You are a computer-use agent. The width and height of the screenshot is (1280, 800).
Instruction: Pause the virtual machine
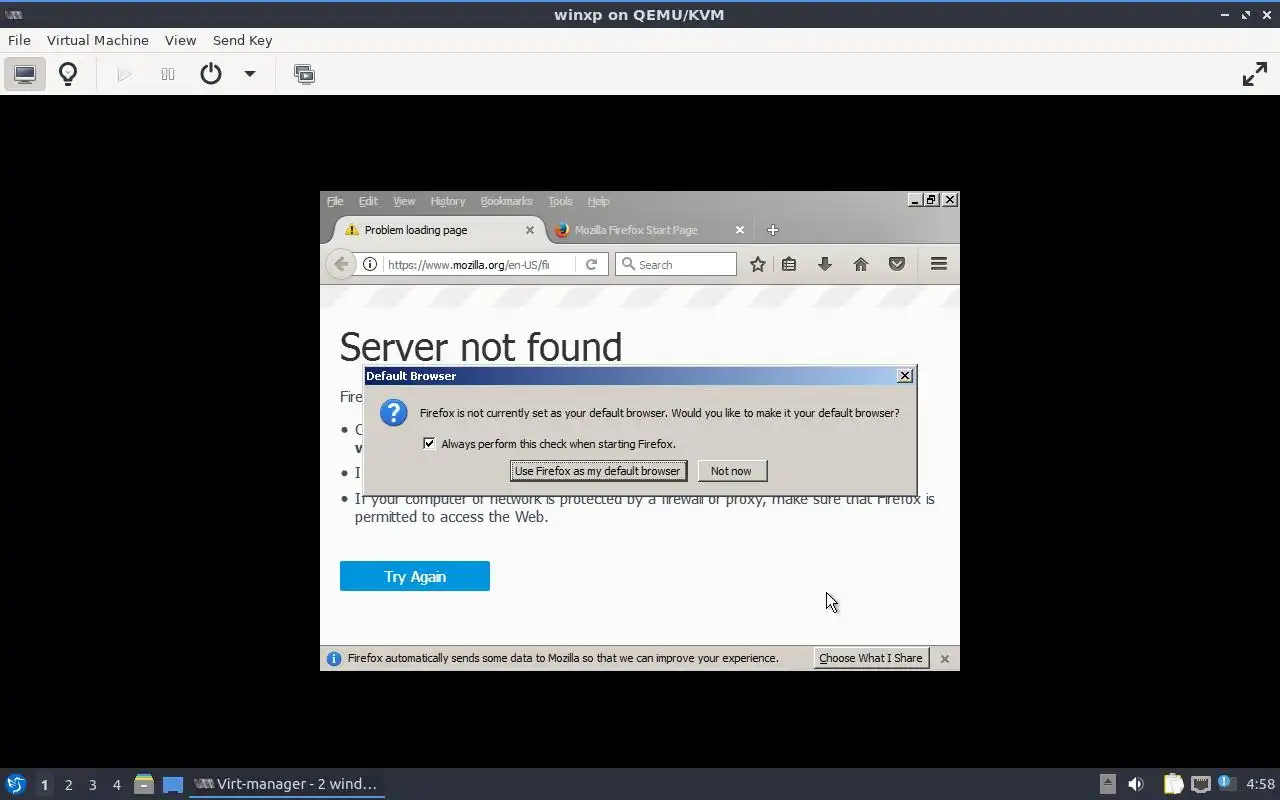168,74
